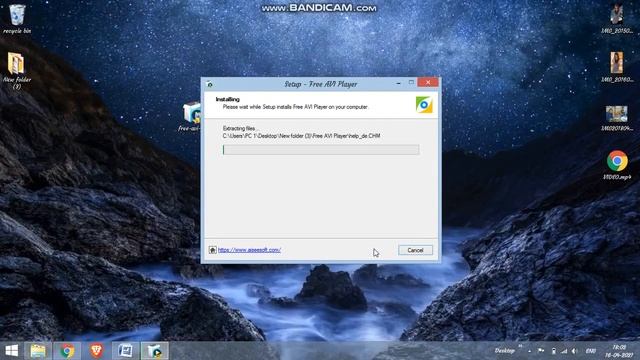The height and width of the screenshot is (360, 640).
Task: Open the aiseesoft.com website link
Action: [249, 250]
